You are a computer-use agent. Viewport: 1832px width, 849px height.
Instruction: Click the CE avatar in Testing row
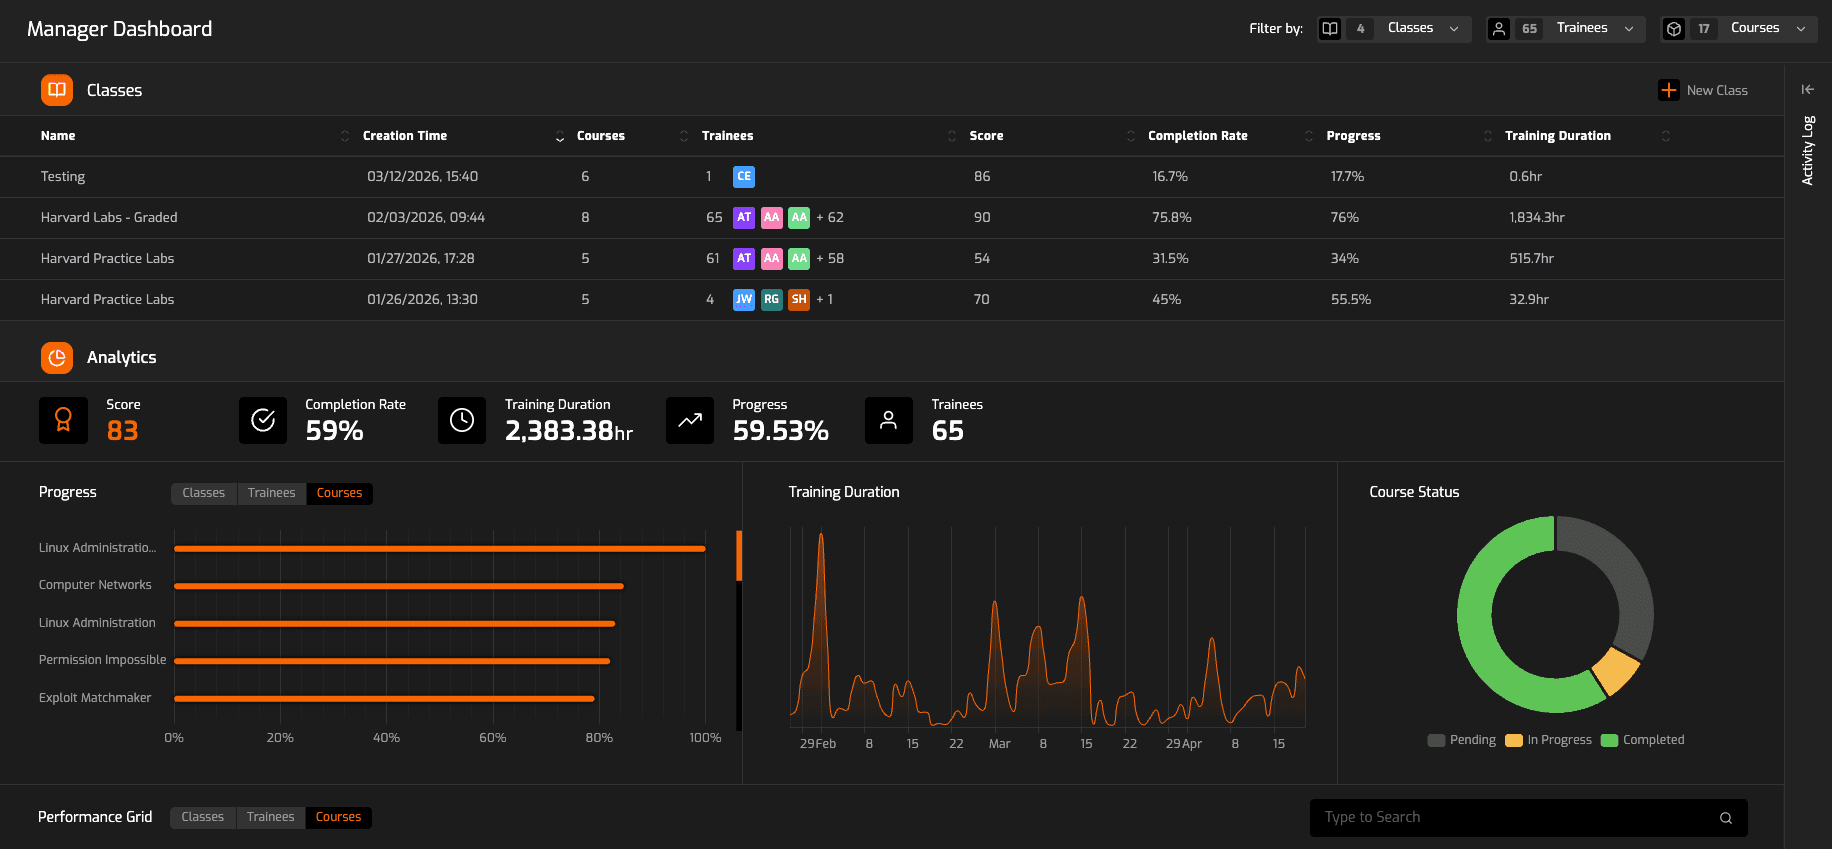click(744, 176)
